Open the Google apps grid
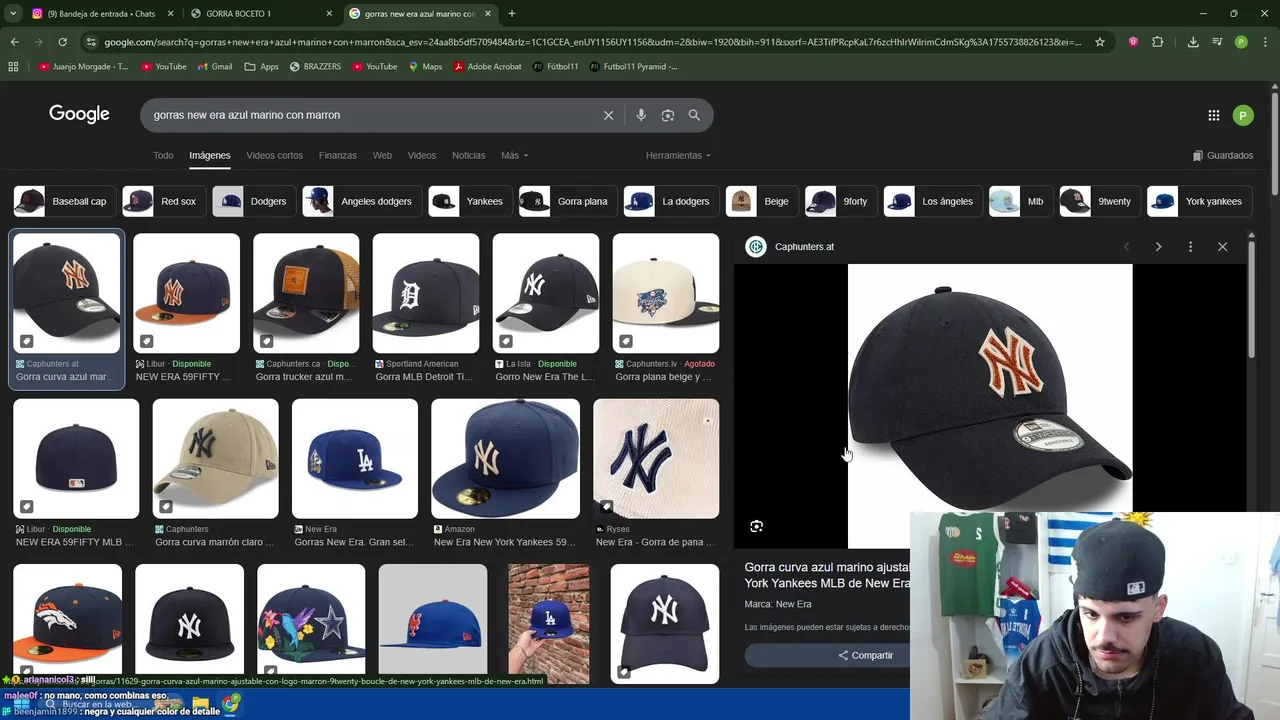Image resolution: width=1280 pixels, height=720 pixels. click(x=1213, y=115)
